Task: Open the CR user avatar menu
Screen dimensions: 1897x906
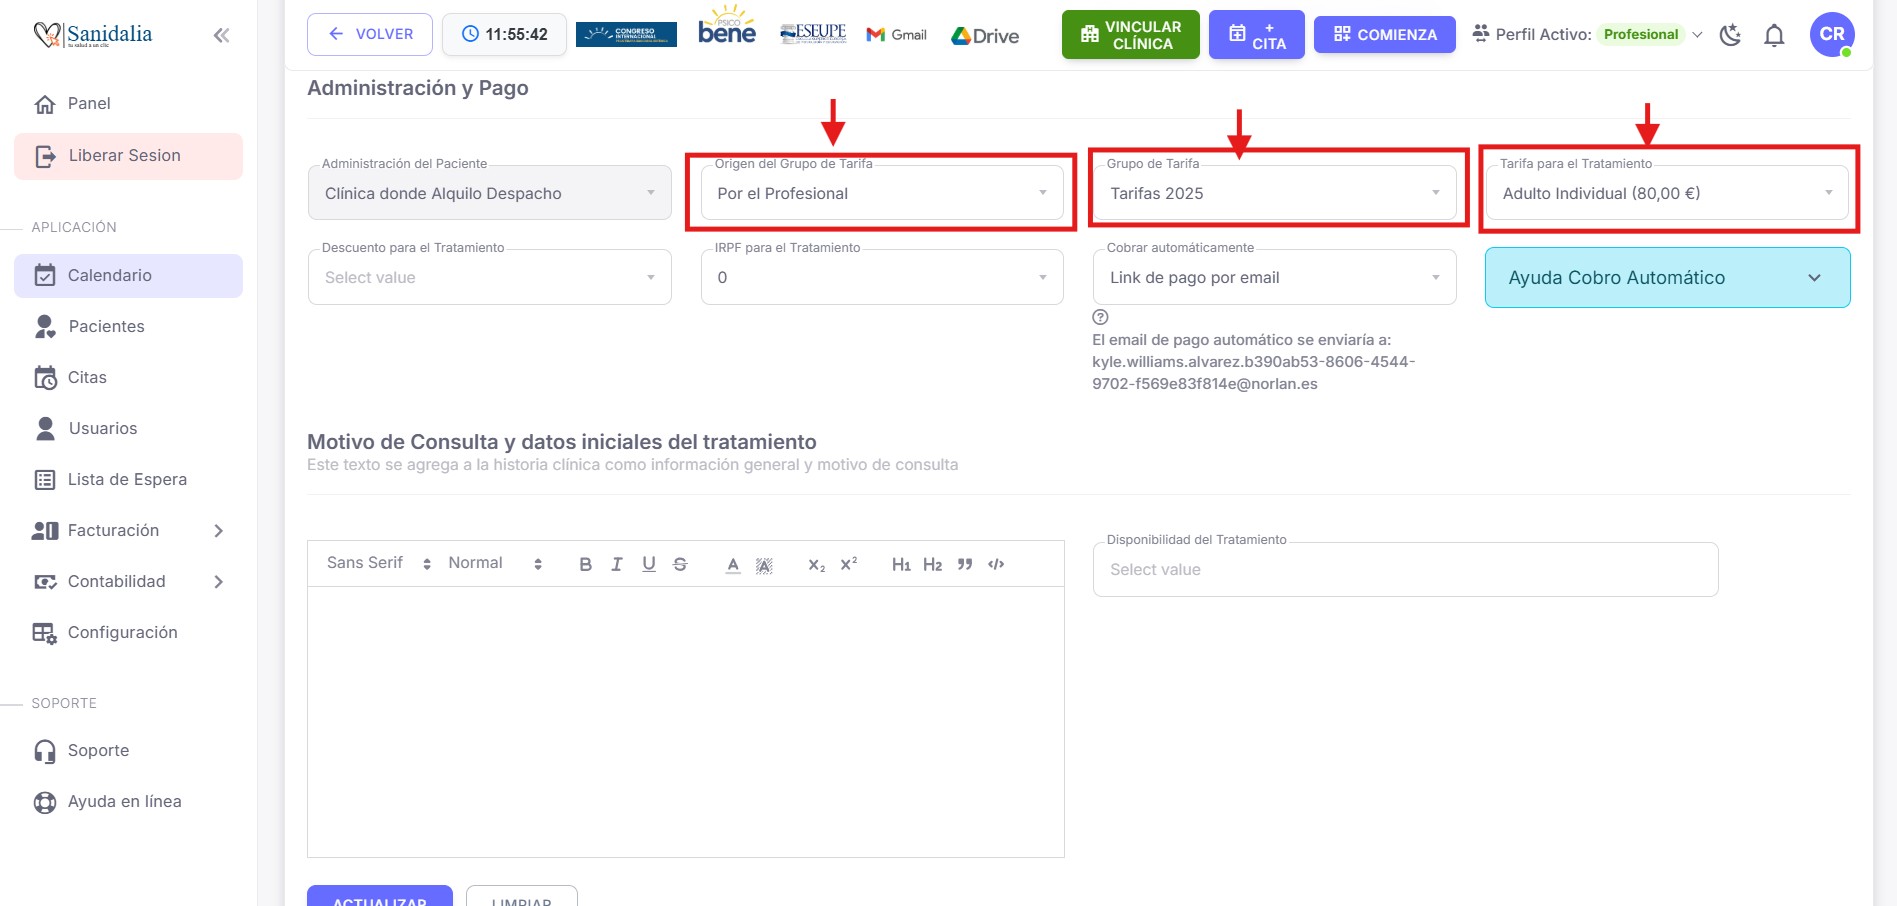Action: point(1831,34)
